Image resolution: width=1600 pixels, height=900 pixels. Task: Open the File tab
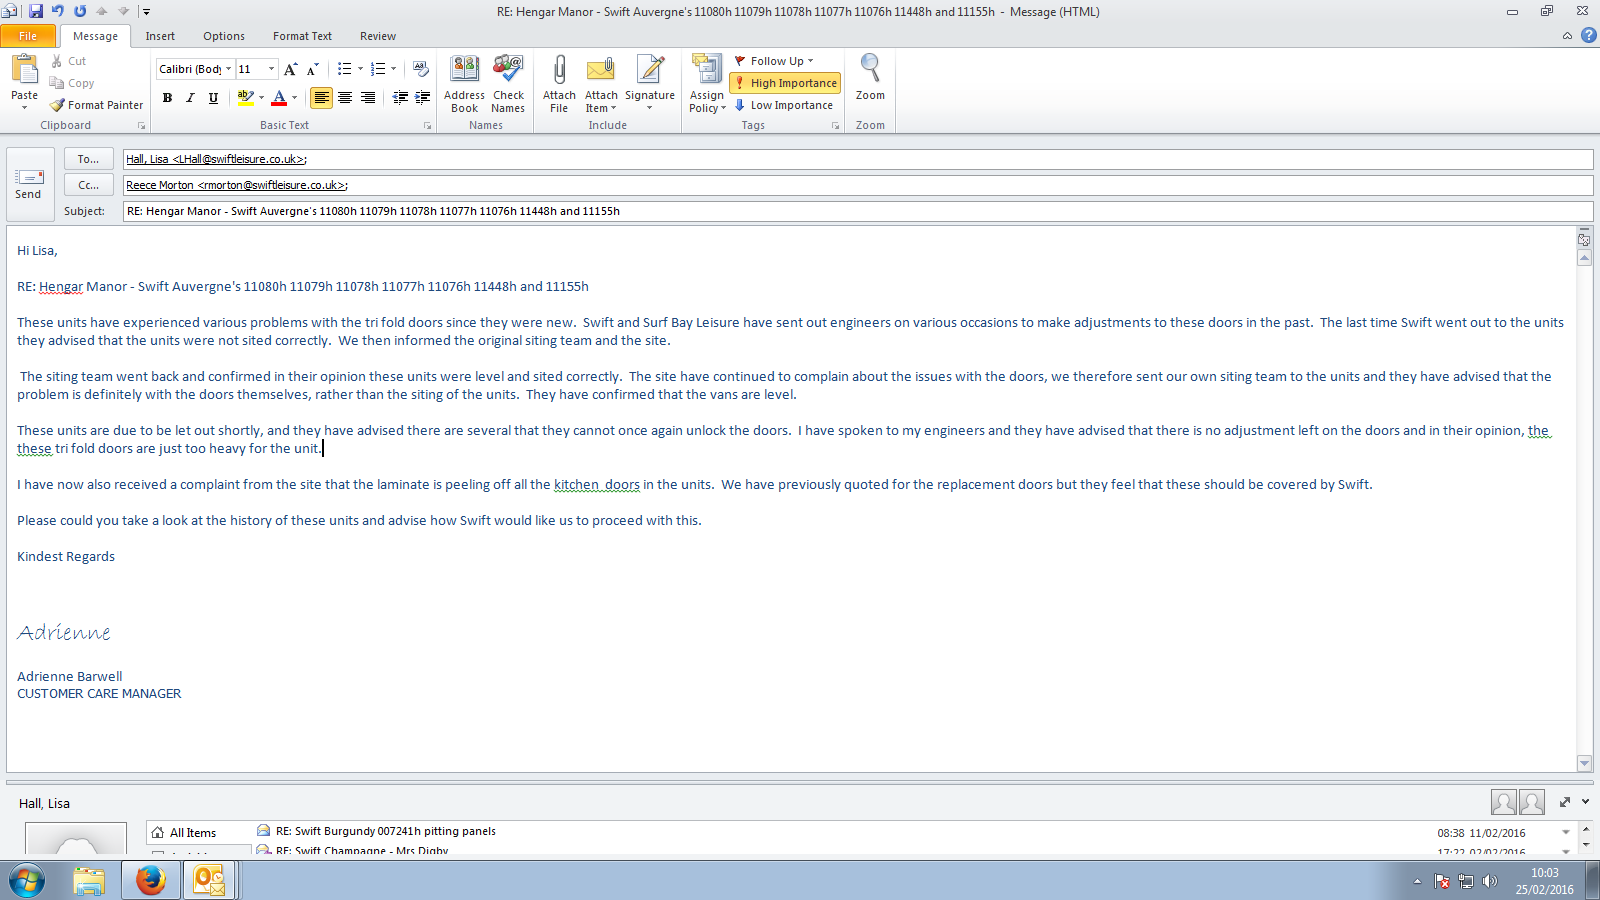pyautogui.click(x=28, y=36)
